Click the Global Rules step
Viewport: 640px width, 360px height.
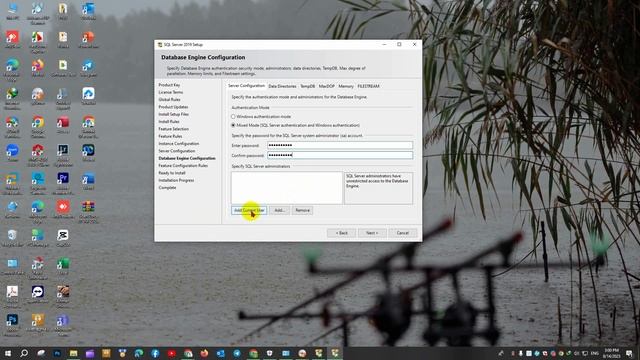pyautogui.click(x=169, y=100)
